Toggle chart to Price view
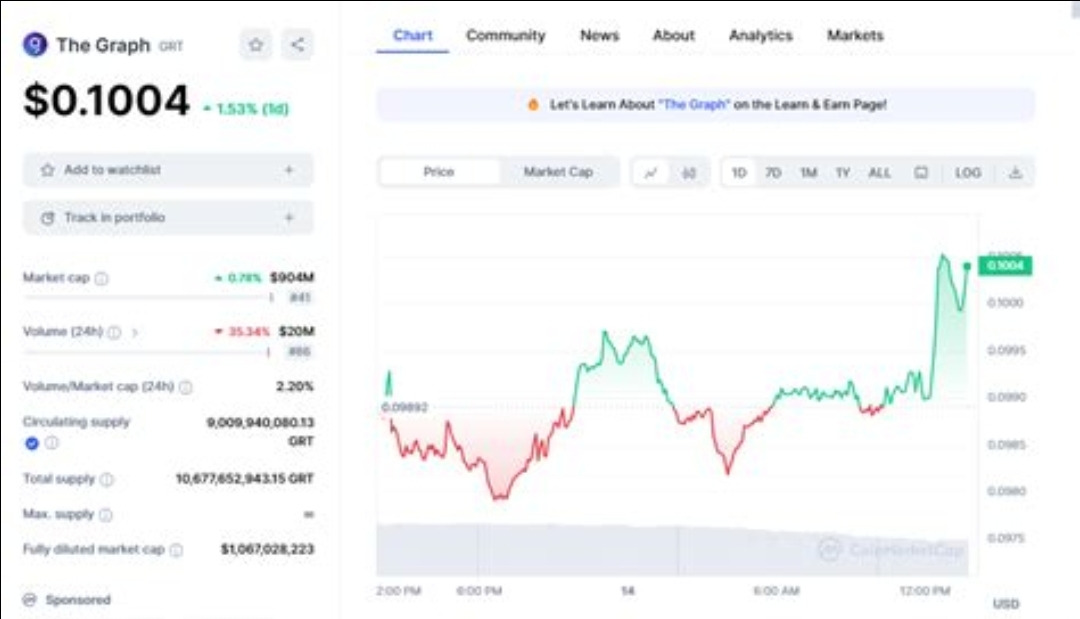The height and width of the screenshot is (619, 1080). [439, 172]
